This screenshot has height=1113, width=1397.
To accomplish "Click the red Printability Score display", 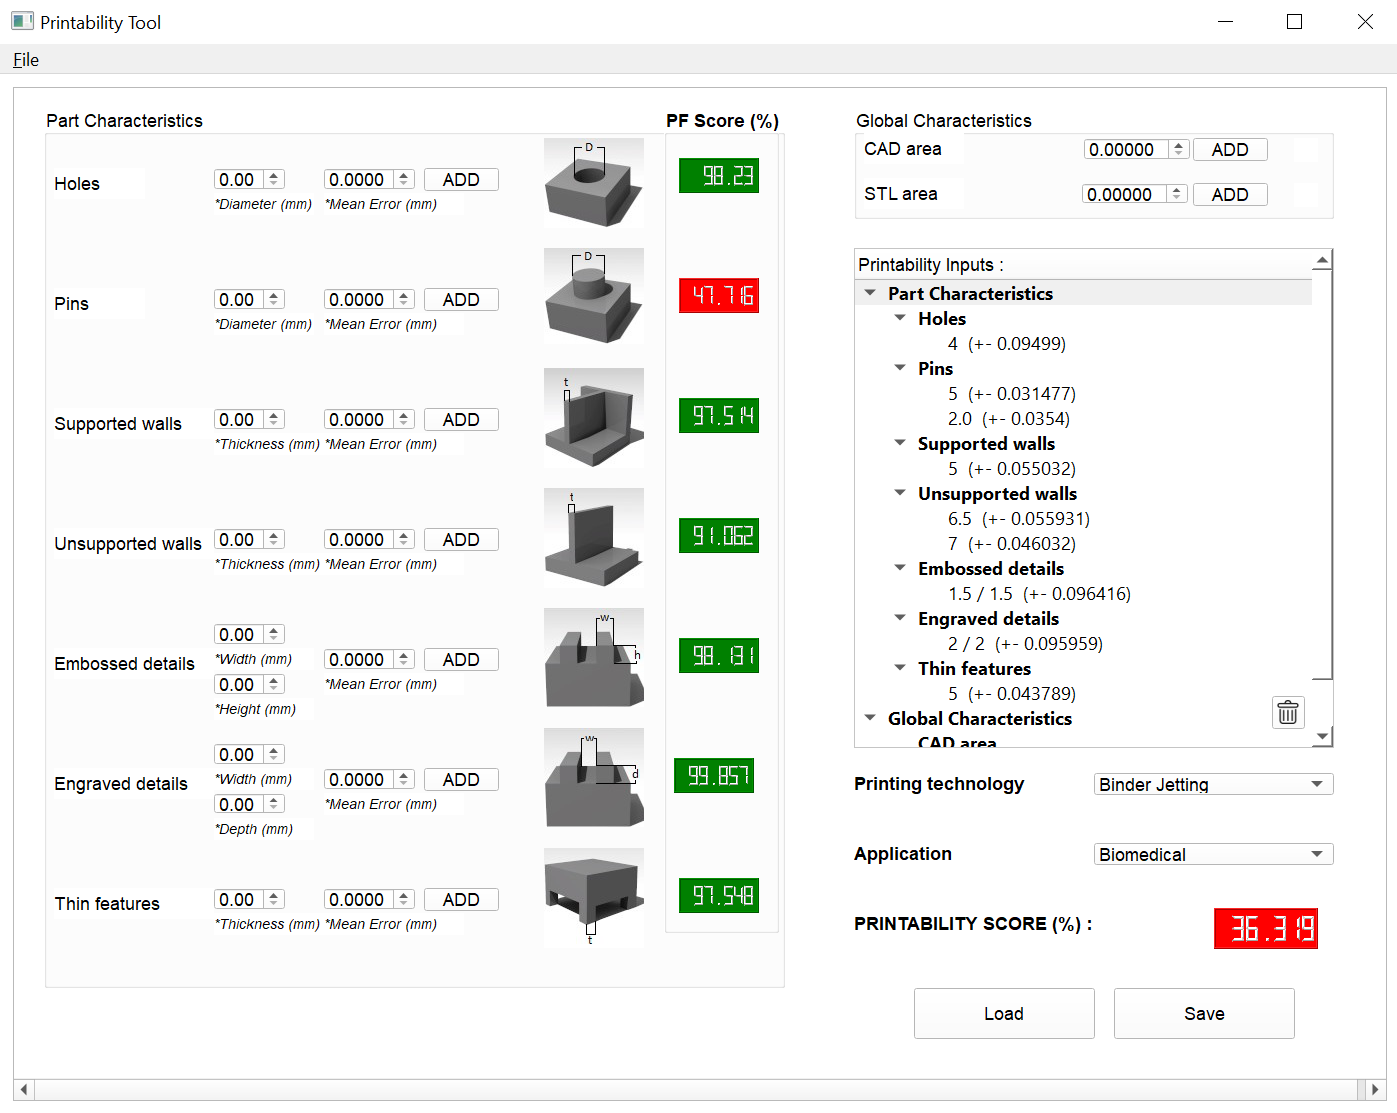I will tap(1265, 928).
